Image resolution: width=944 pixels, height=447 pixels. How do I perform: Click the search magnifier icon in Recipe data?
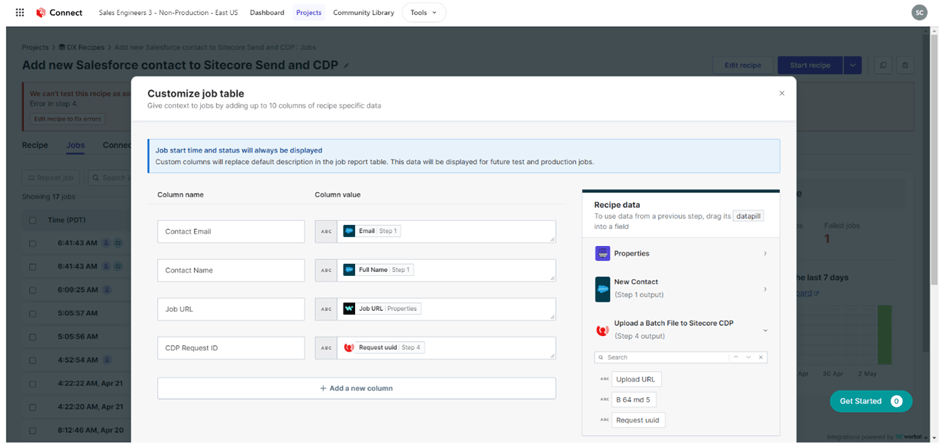coord(601,357)
